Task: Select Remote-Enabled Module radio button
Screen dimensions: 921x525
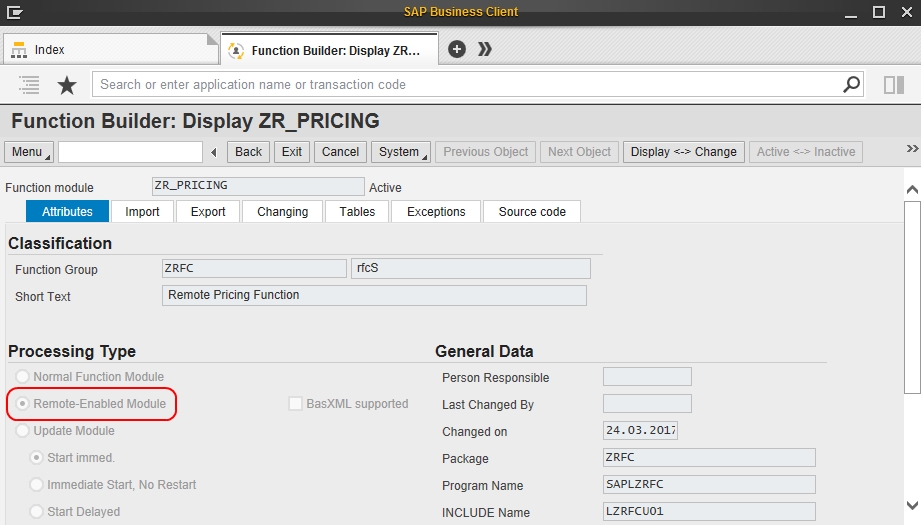Action: [x=22, y=403]
